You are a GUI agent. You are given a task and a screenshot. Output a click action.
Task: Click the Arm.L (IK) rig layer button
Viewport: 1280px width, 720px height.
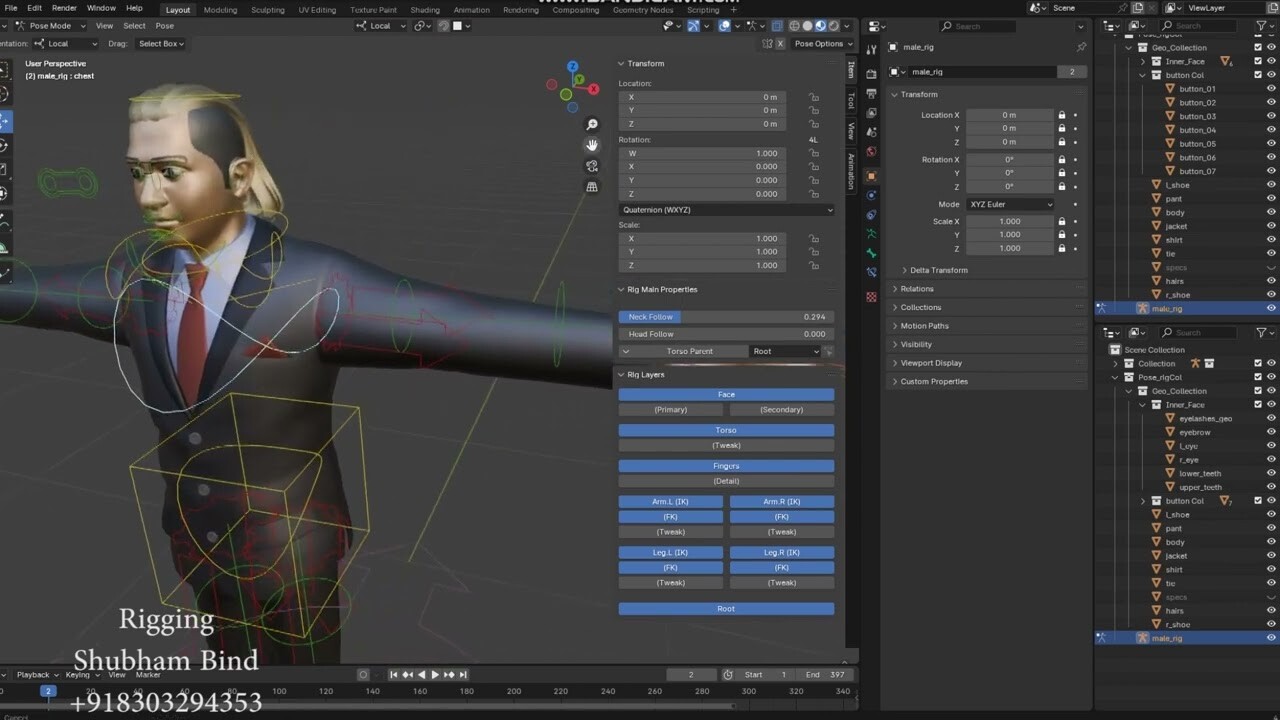(x=670, y=501)
